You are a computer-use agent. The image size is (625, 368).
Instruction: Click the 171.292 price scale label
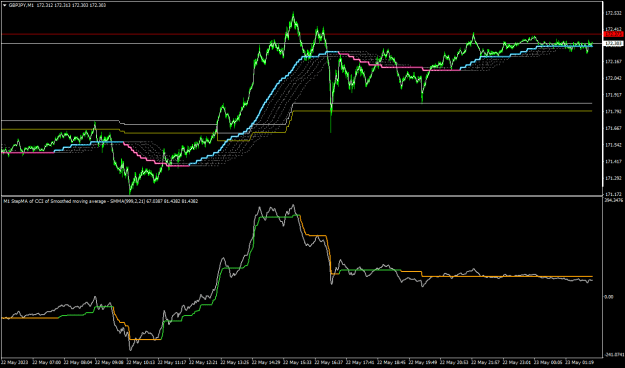tap(613, 178)
